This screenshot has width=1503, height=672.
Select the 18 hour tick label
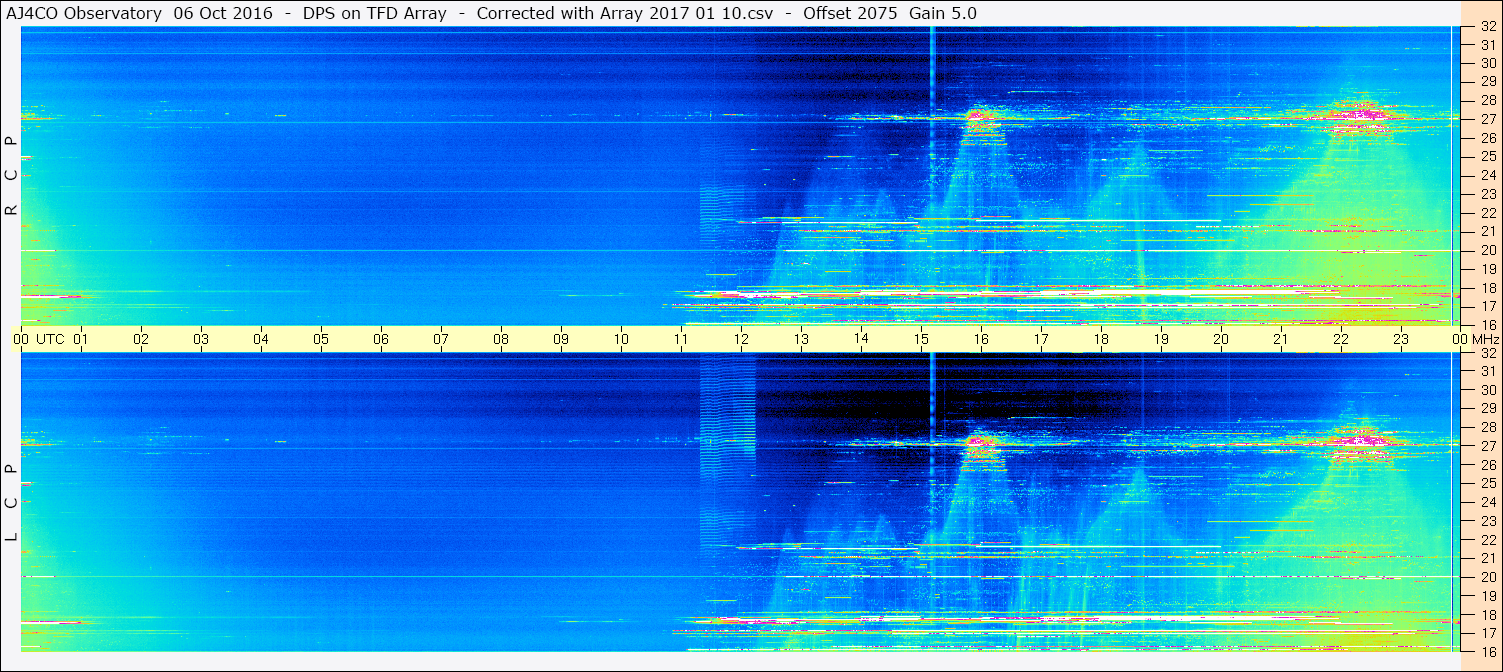(x=1101, y=339)
